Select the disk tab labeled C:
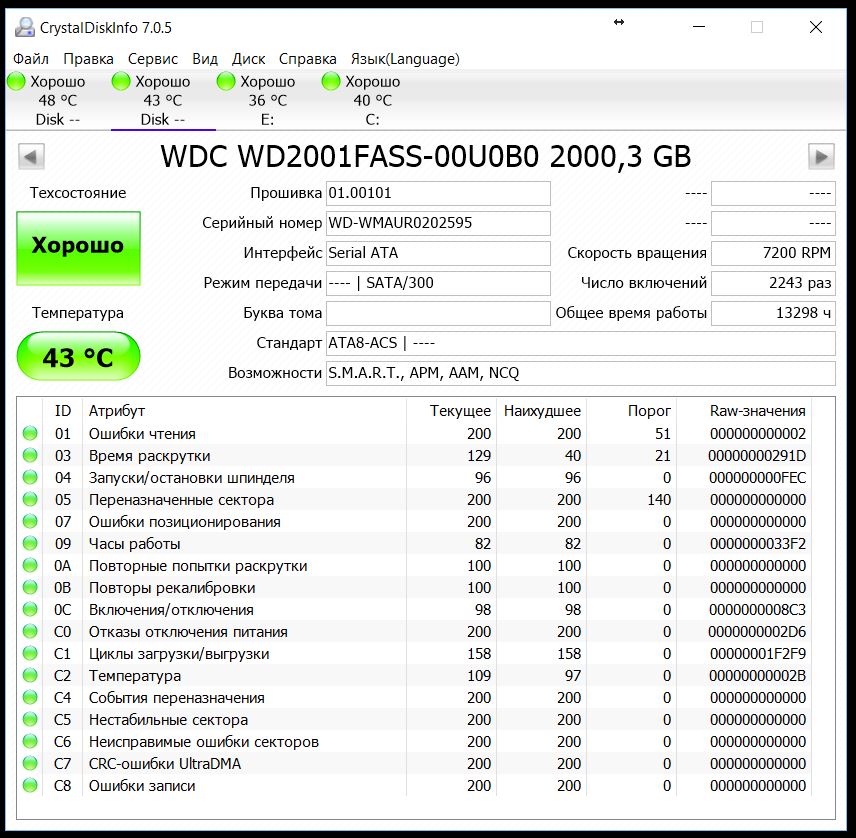This screenshot has height=838, width=856. coord(373,100)
